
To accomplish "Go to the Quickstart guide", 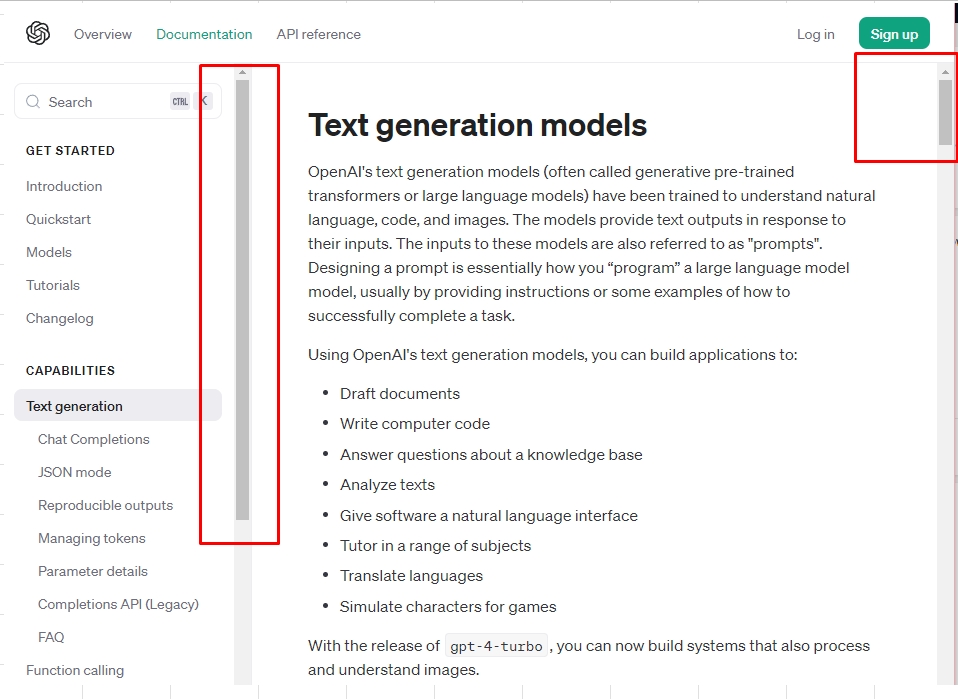I will (x=58, y=219).
